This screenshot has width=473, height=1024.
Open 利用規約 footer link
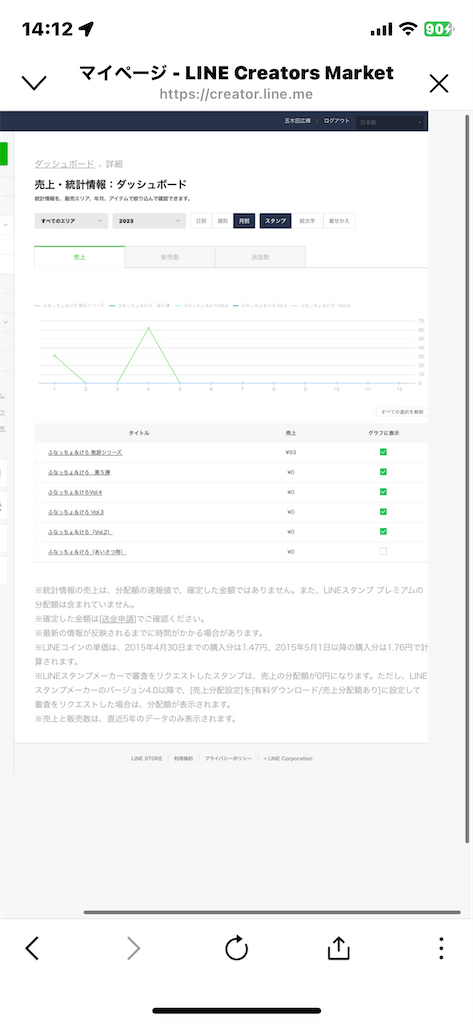(183, 759)
